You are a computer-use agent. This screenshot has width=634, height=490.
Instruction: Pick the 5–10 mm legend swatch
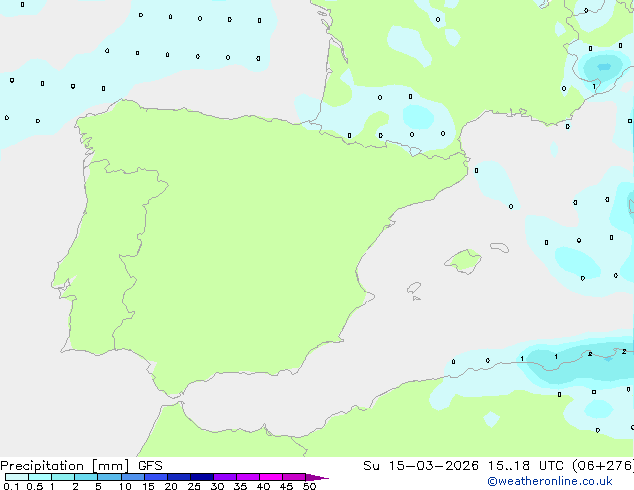(109, 477)
